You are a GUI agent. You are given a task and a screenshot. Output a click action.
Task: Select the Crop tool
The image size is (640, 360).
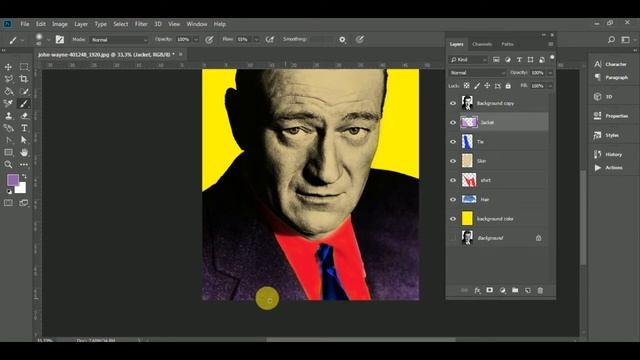click(24, 79)
